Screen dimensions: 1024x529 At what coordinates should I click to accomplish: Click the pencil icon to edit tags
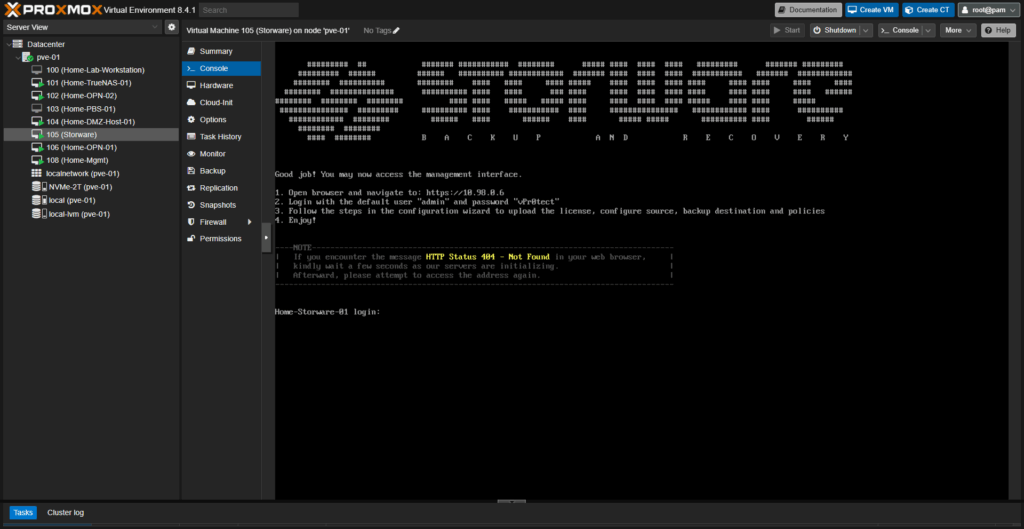point(396,31)
